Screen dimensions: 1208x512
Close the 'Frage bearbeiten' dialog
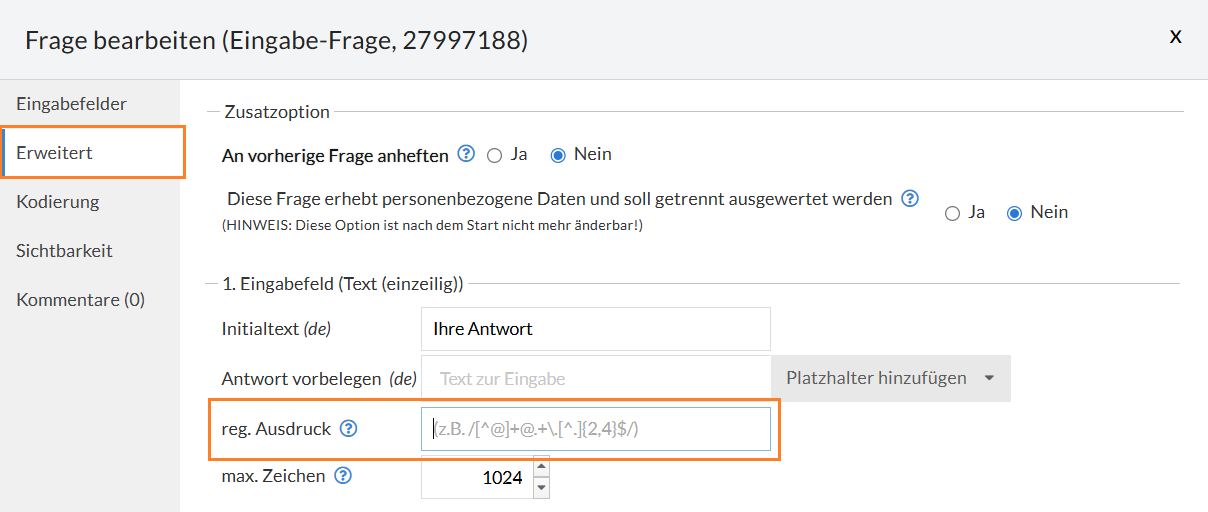(x=1176, y=36)
